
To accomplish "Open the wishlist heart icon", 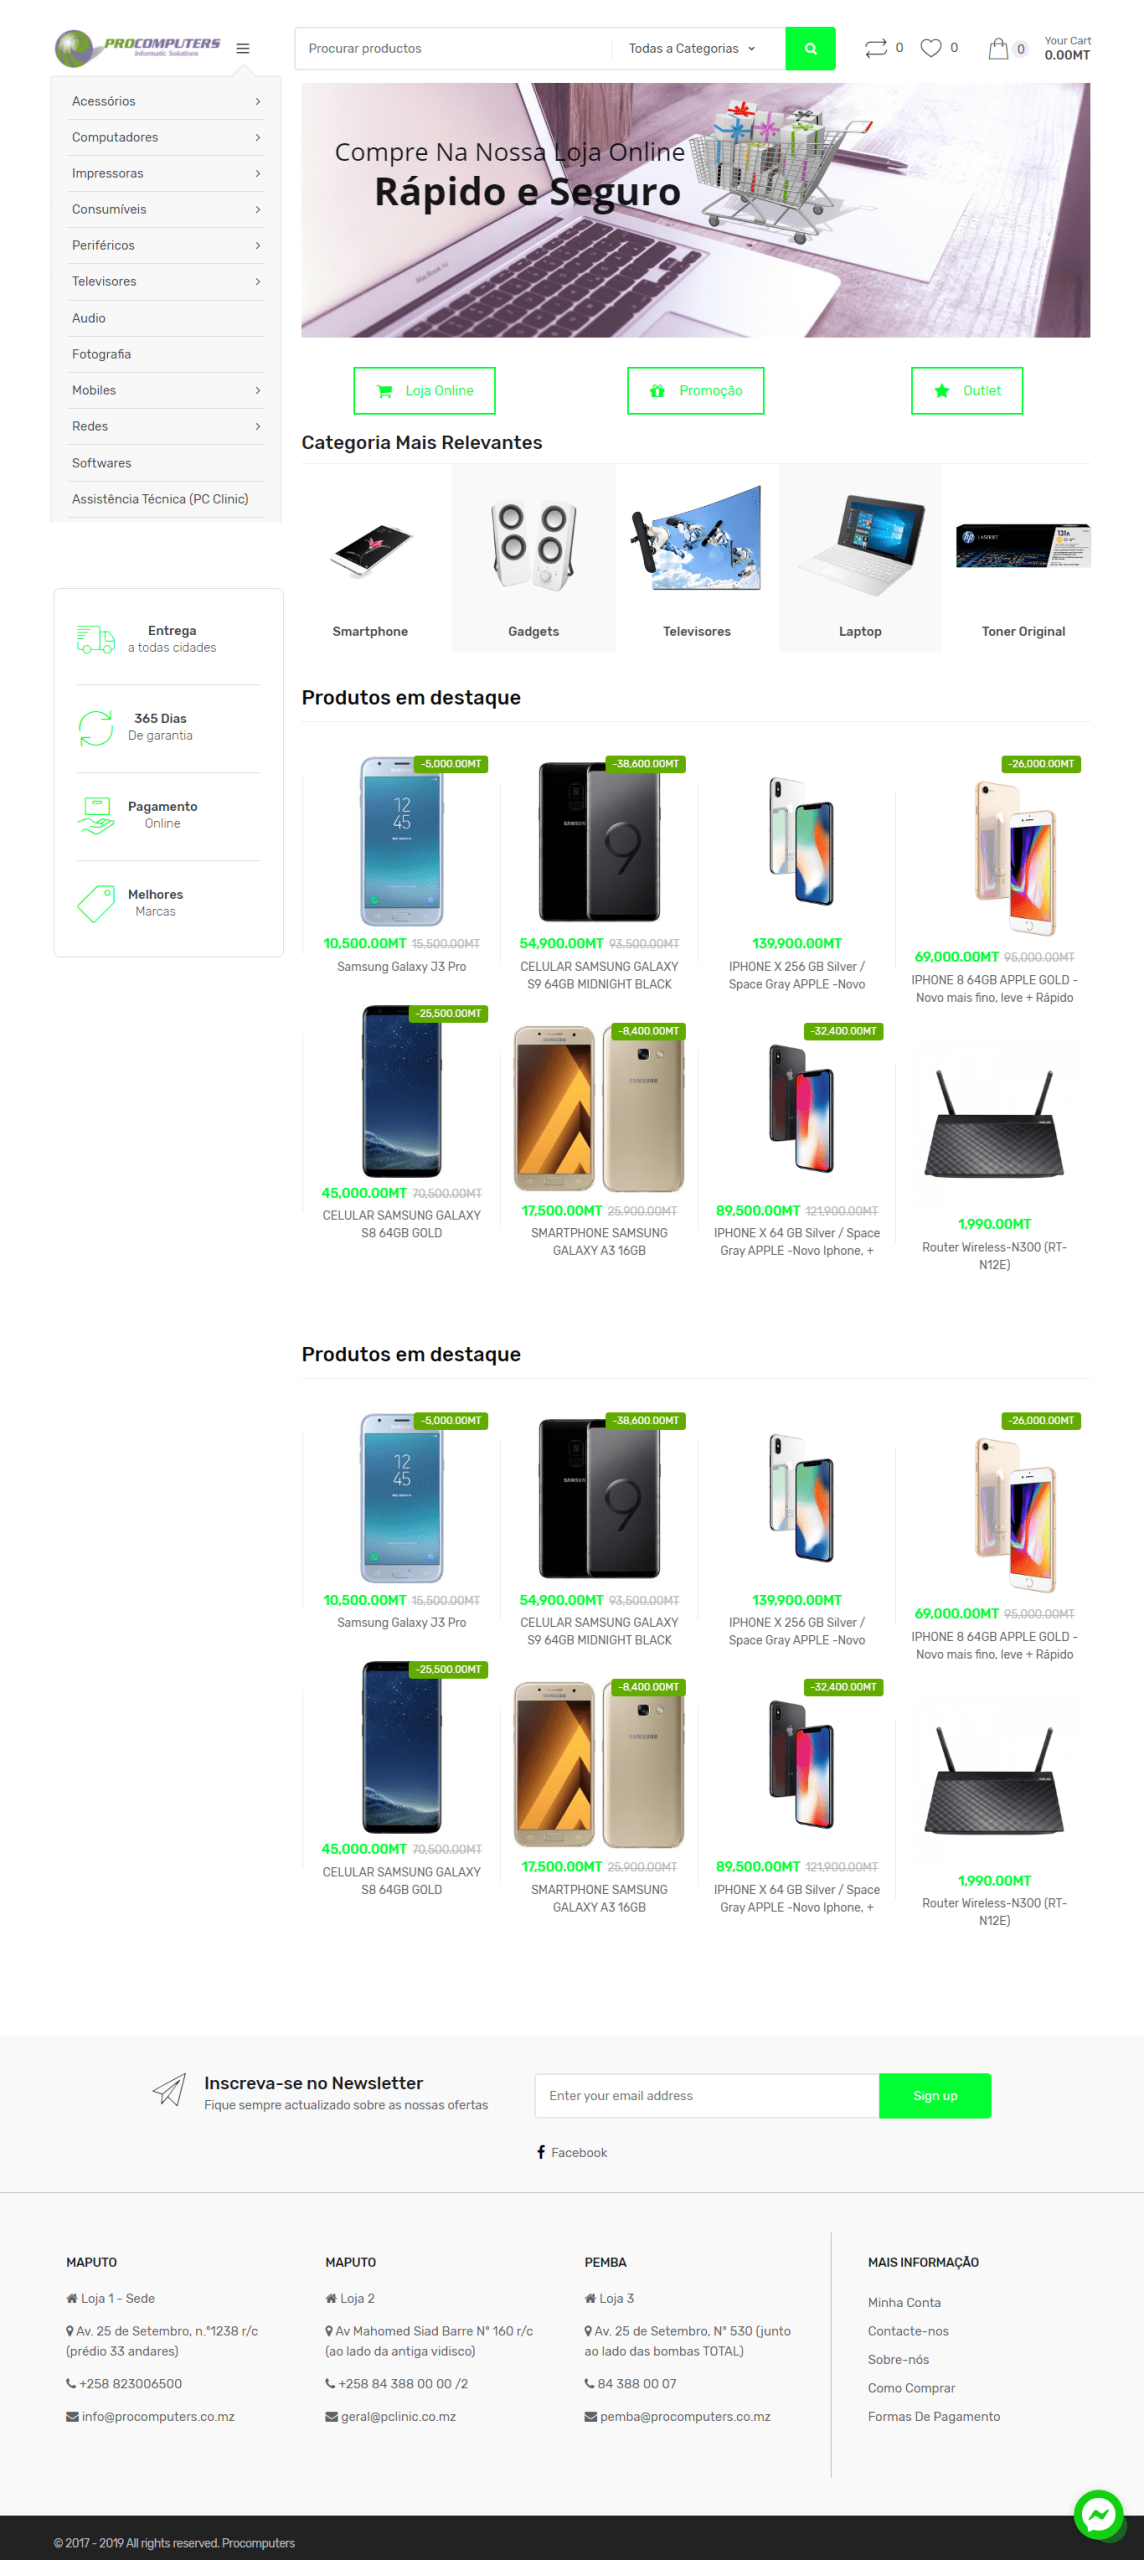I will coord(931,48).
